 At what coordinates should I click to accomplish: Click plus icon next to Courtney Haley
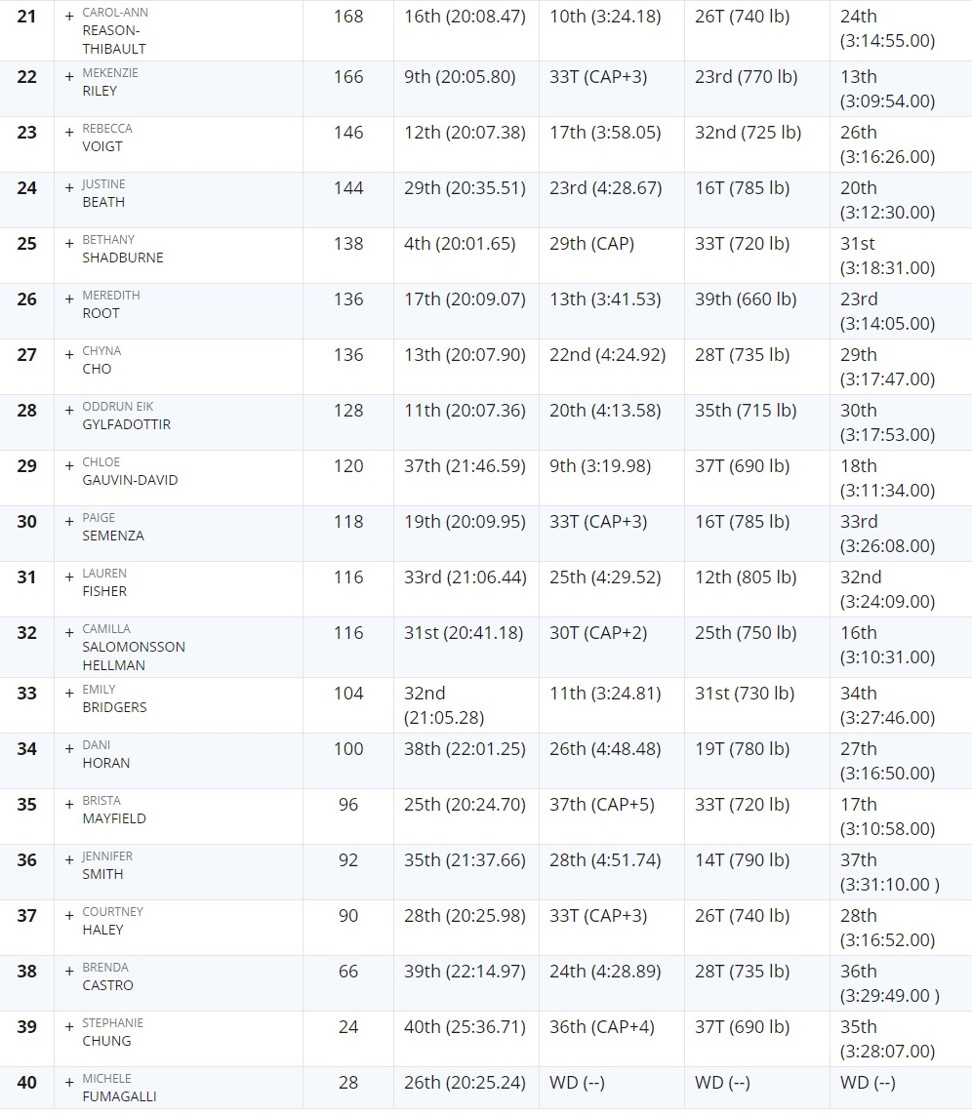[69, 915]
